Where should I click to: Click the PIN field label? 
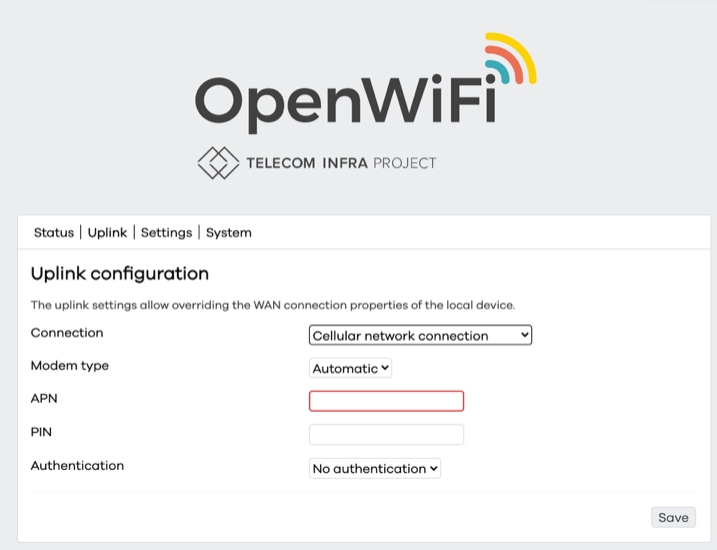41,432
